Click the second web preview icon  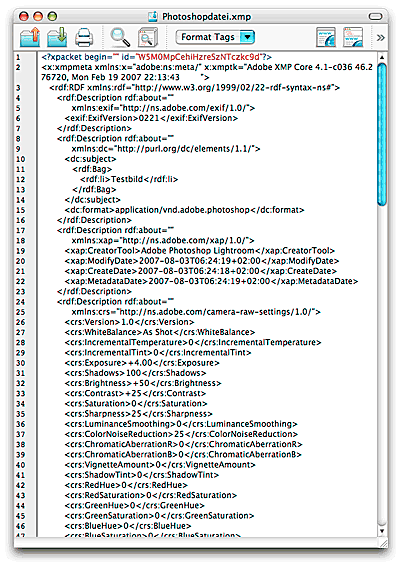point(353,37)
